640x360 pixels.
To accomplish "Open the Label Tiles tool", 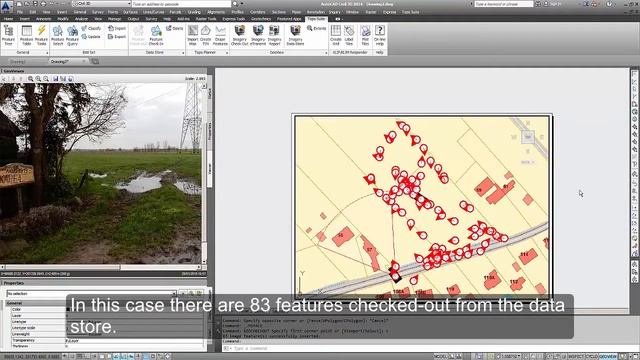I will pyautogui.click(x=349, y=35).
